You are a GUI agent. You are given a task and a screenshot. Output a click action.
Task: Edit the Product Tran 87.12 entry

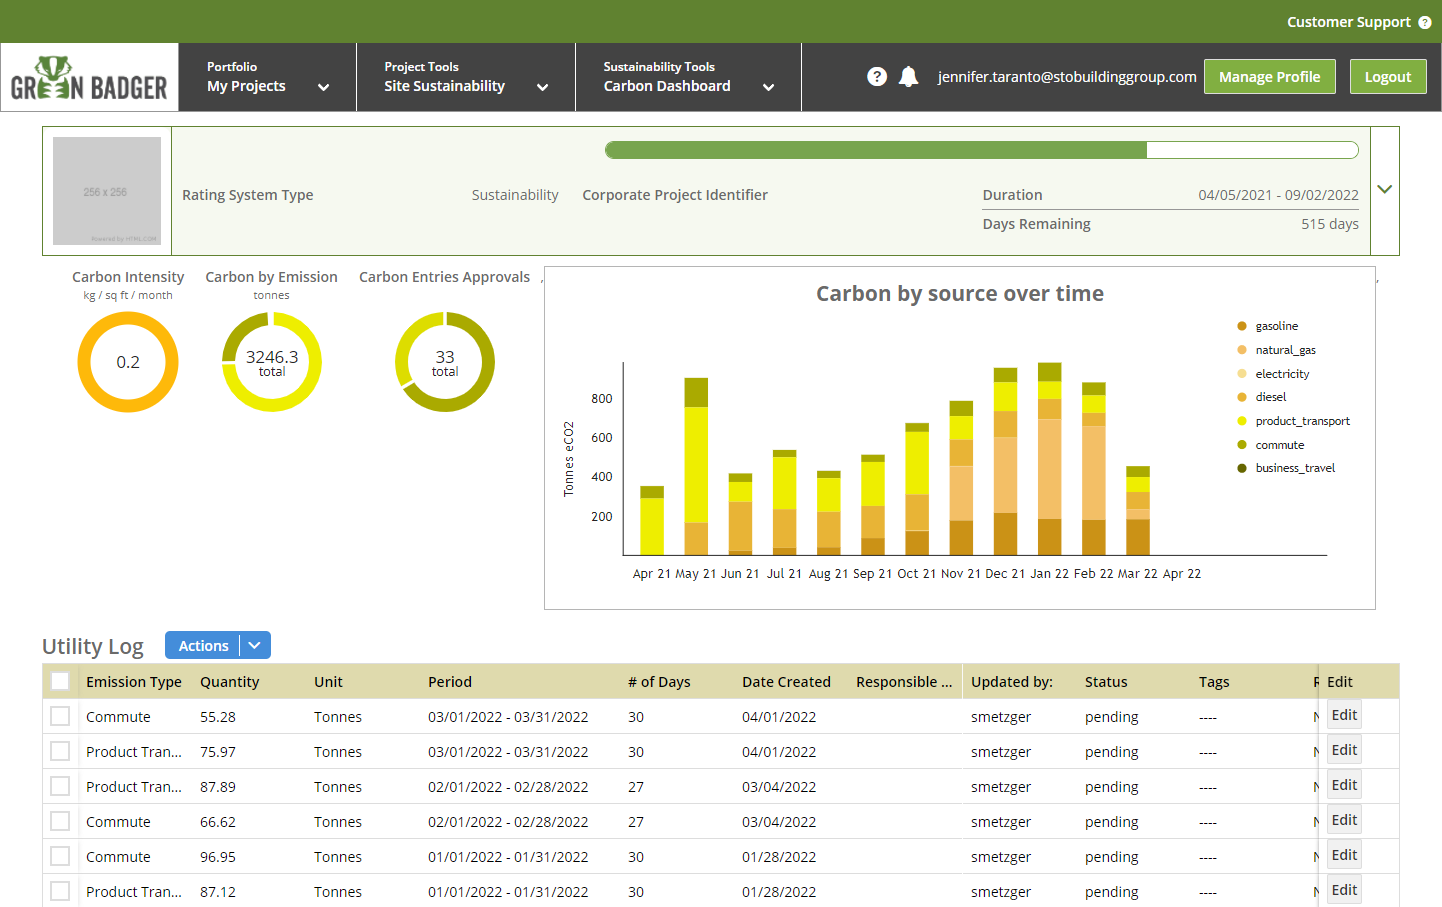coord(1344,890)
